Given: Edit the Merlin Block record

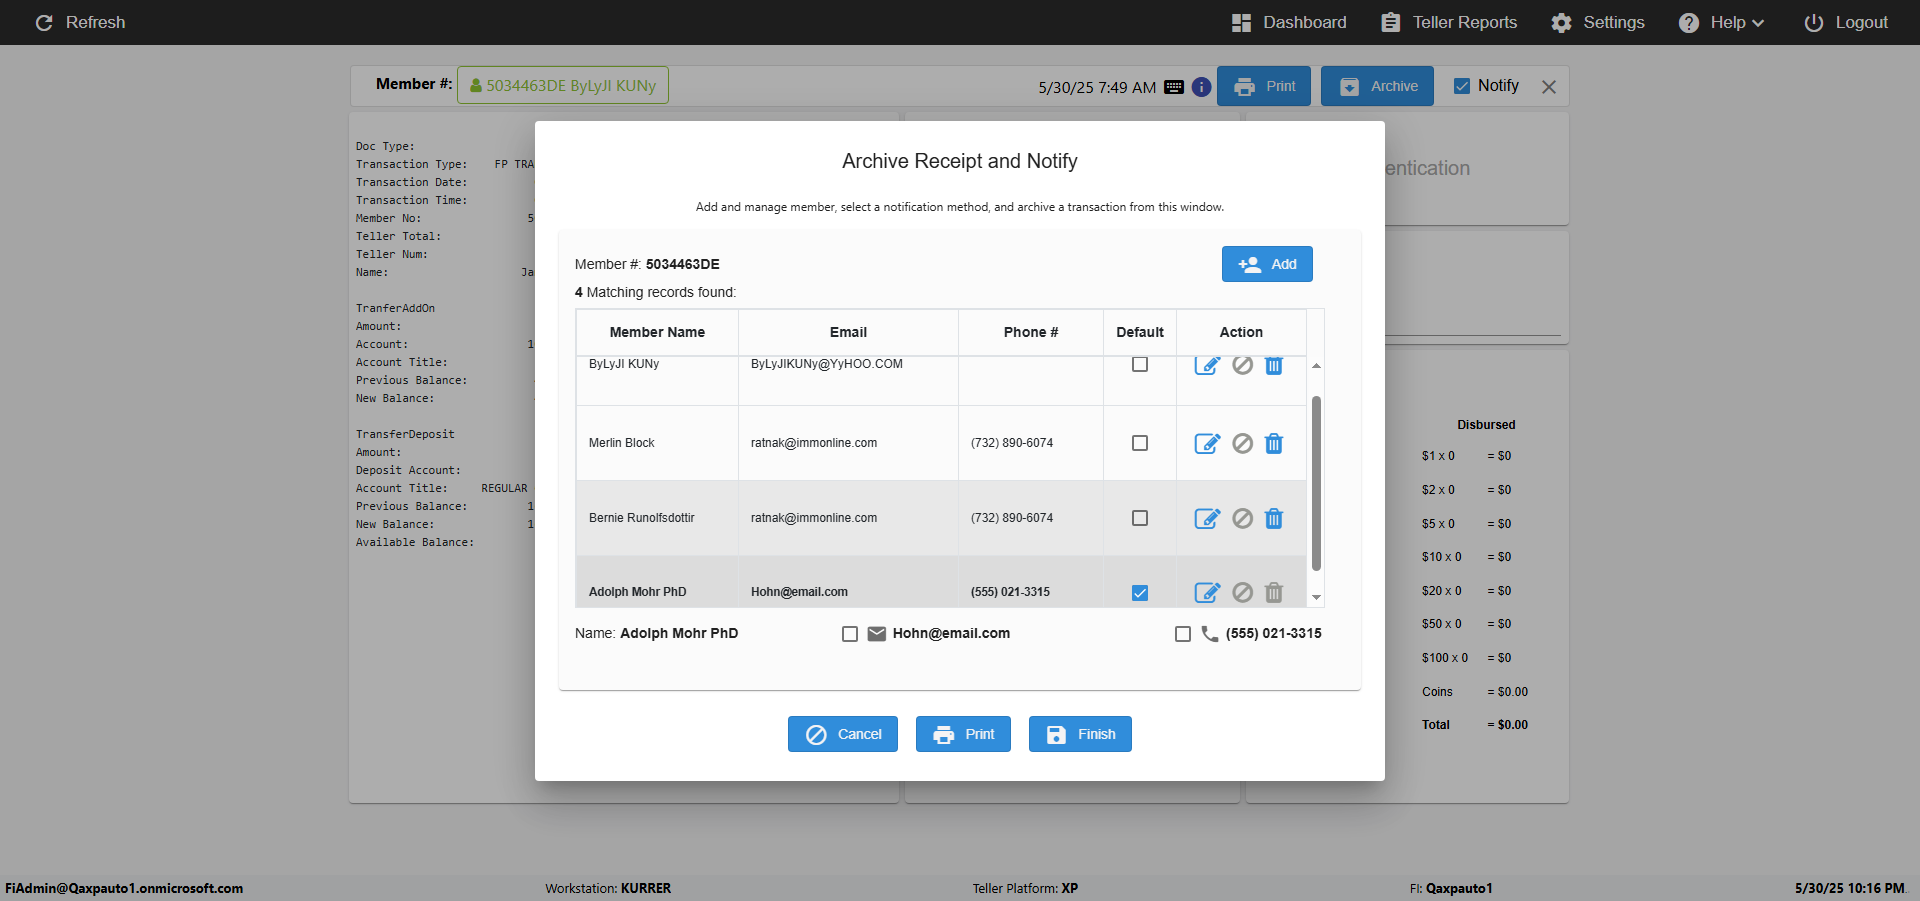Looking at the screenshot, I should tap(1207, 443).
